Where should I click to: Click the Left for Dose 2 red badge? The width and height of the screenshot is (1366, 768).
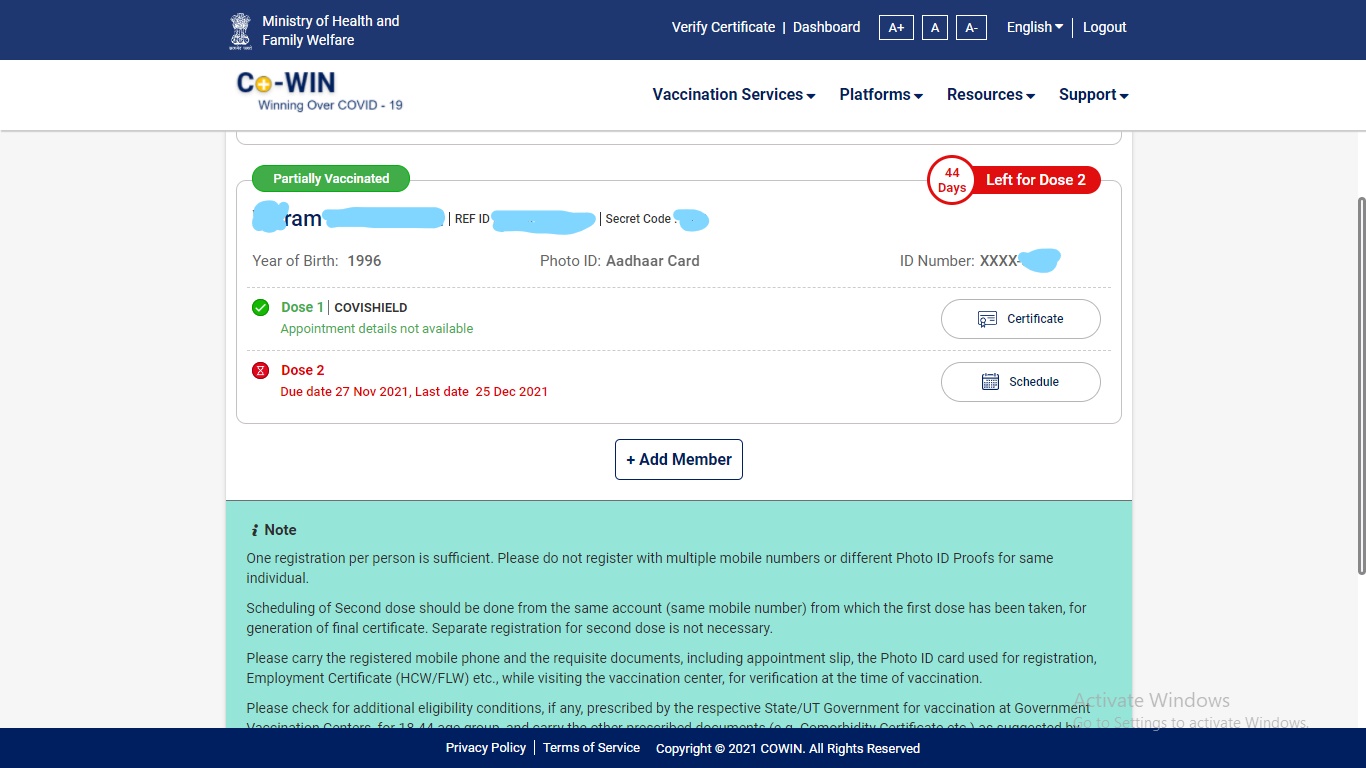pyautogui.click(x=1035, y=180)
